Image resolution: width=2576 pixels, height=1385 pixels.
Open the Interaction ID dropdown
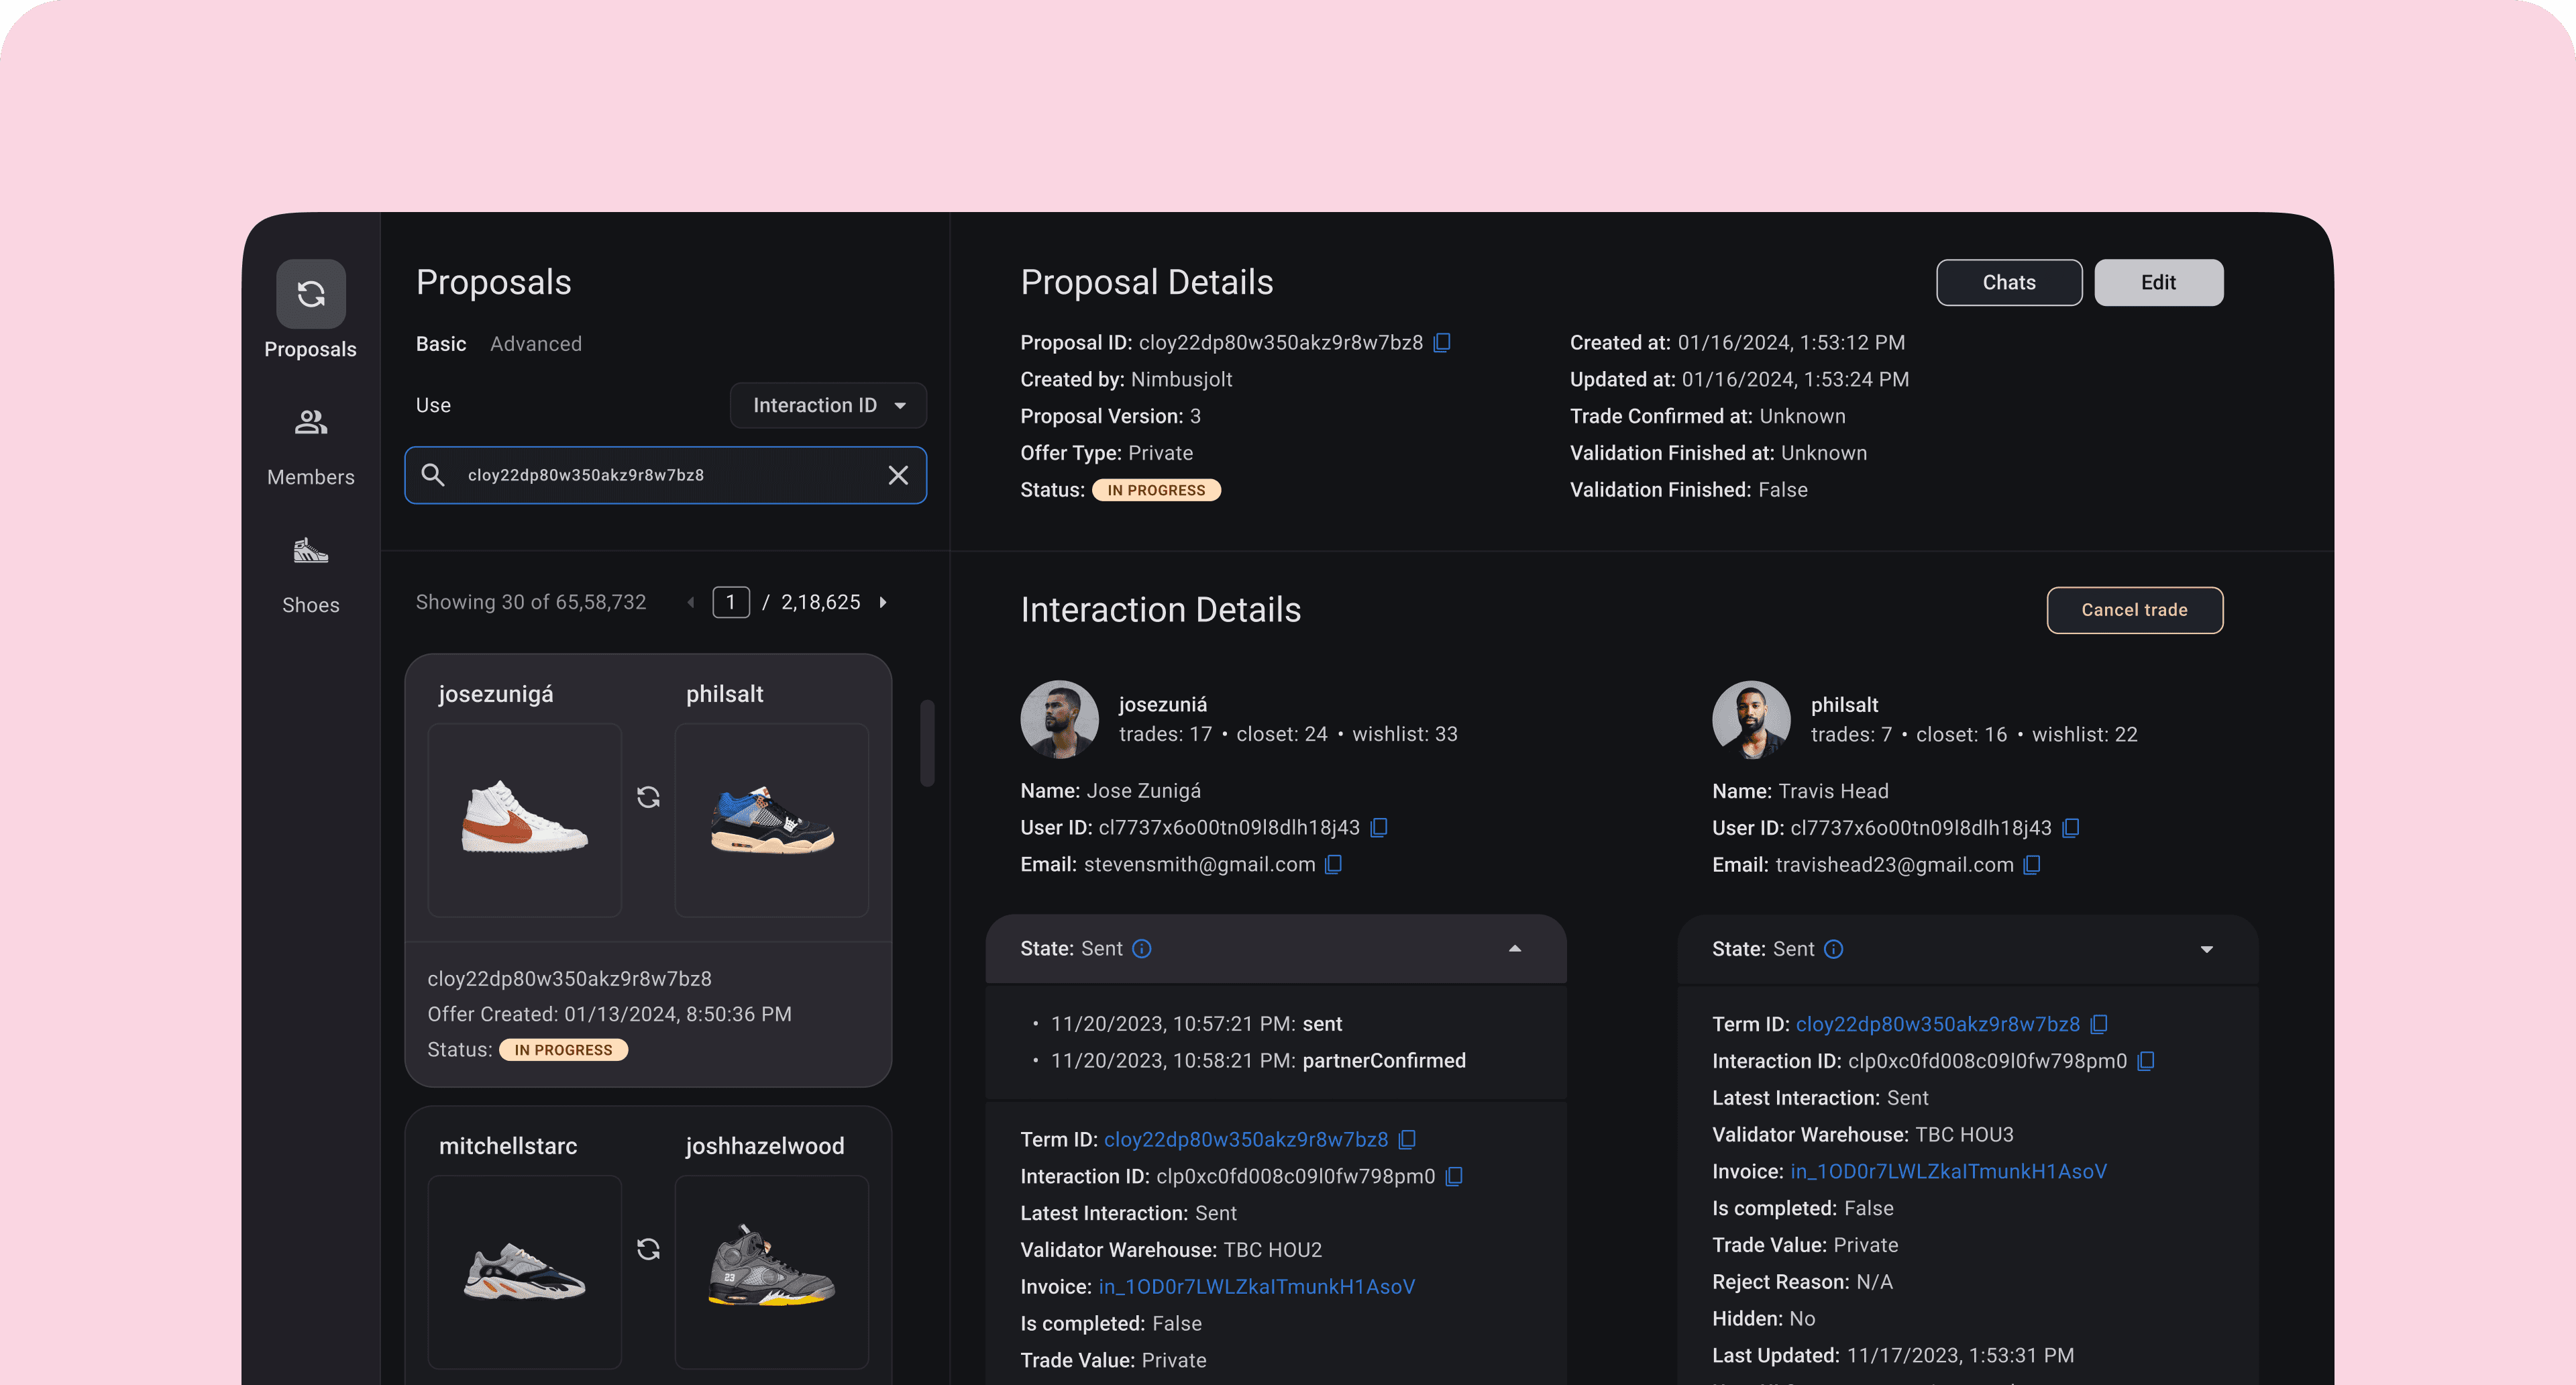(x=828, y=405)
